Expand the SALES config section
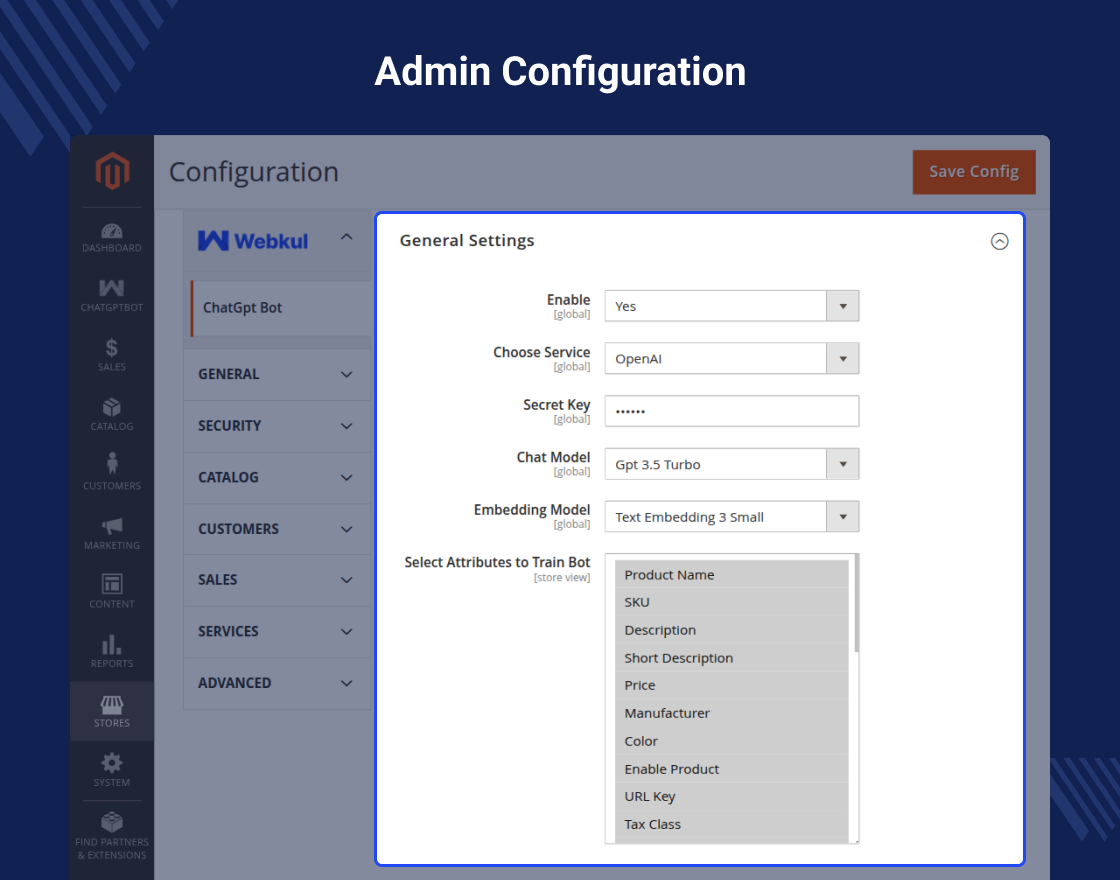The image size is (1120, 880). coord(277,580)
